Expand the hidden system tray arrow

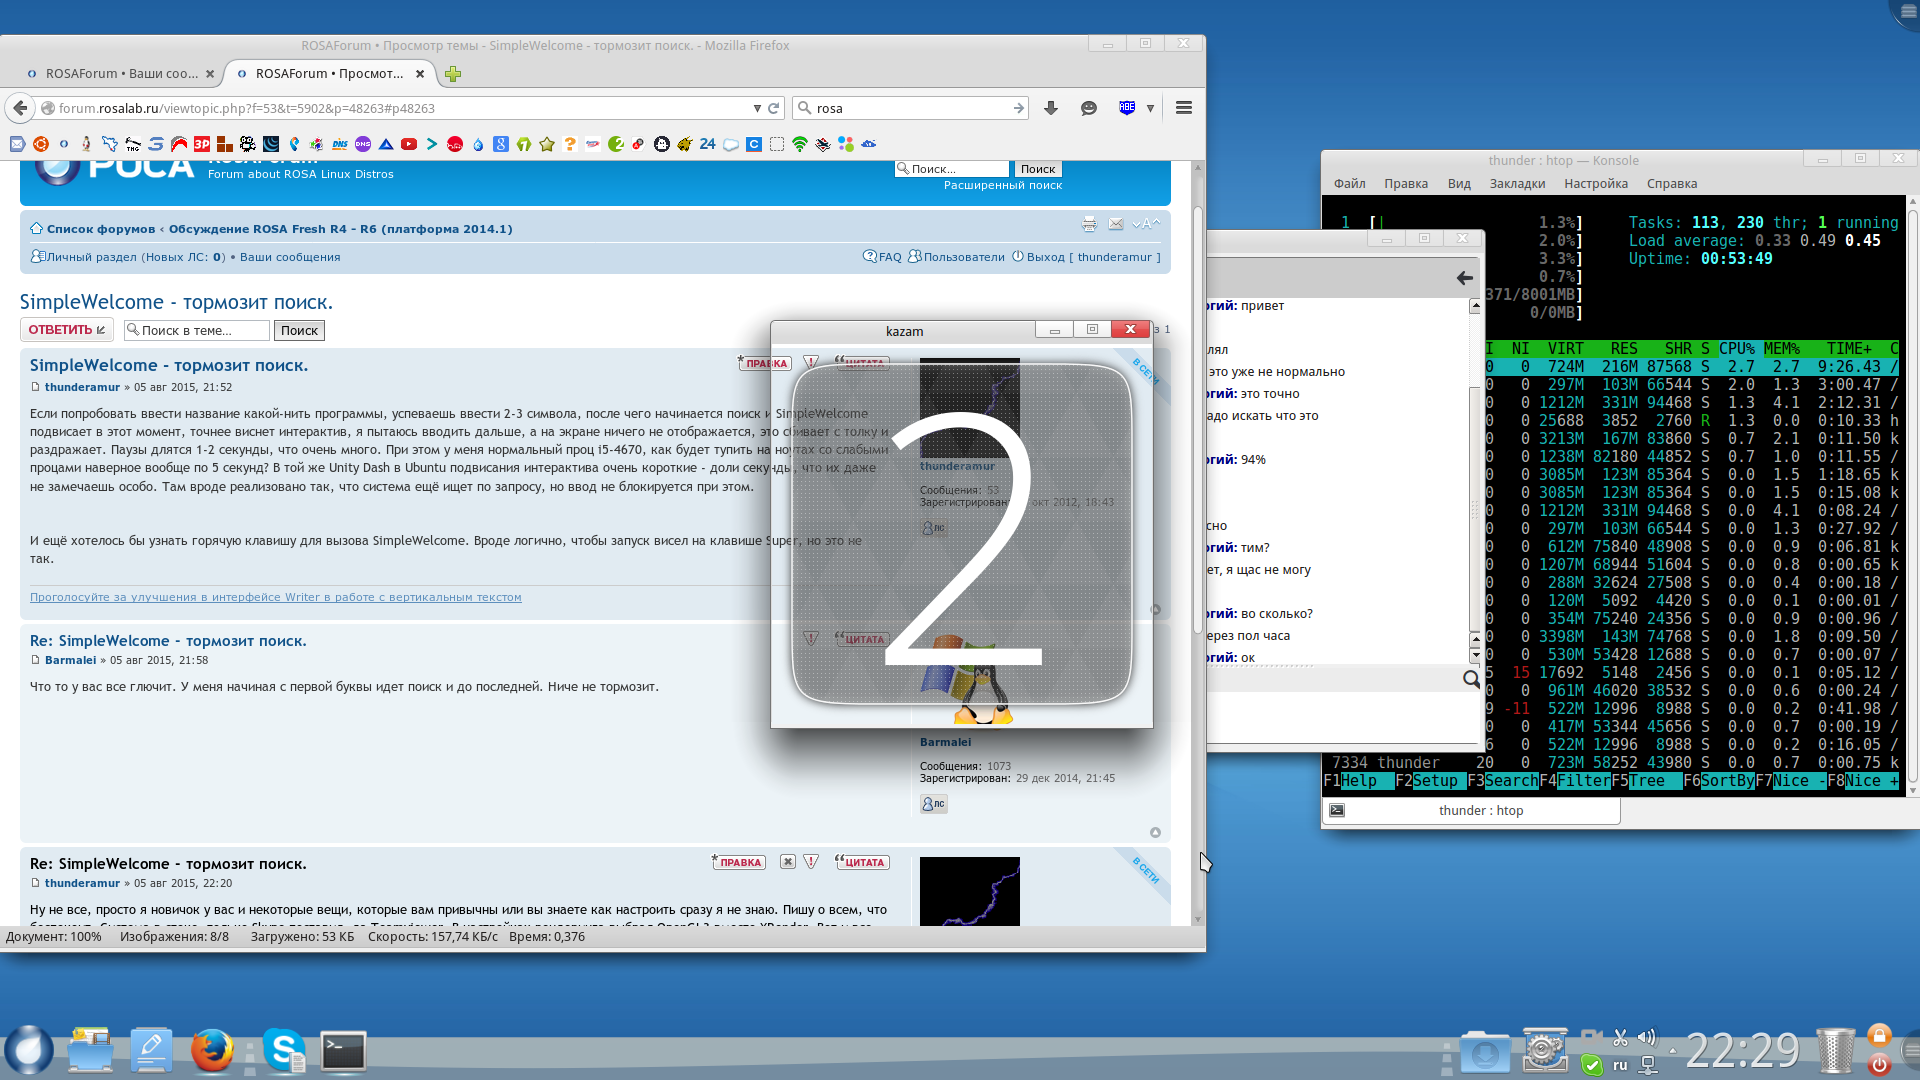1673,1051
